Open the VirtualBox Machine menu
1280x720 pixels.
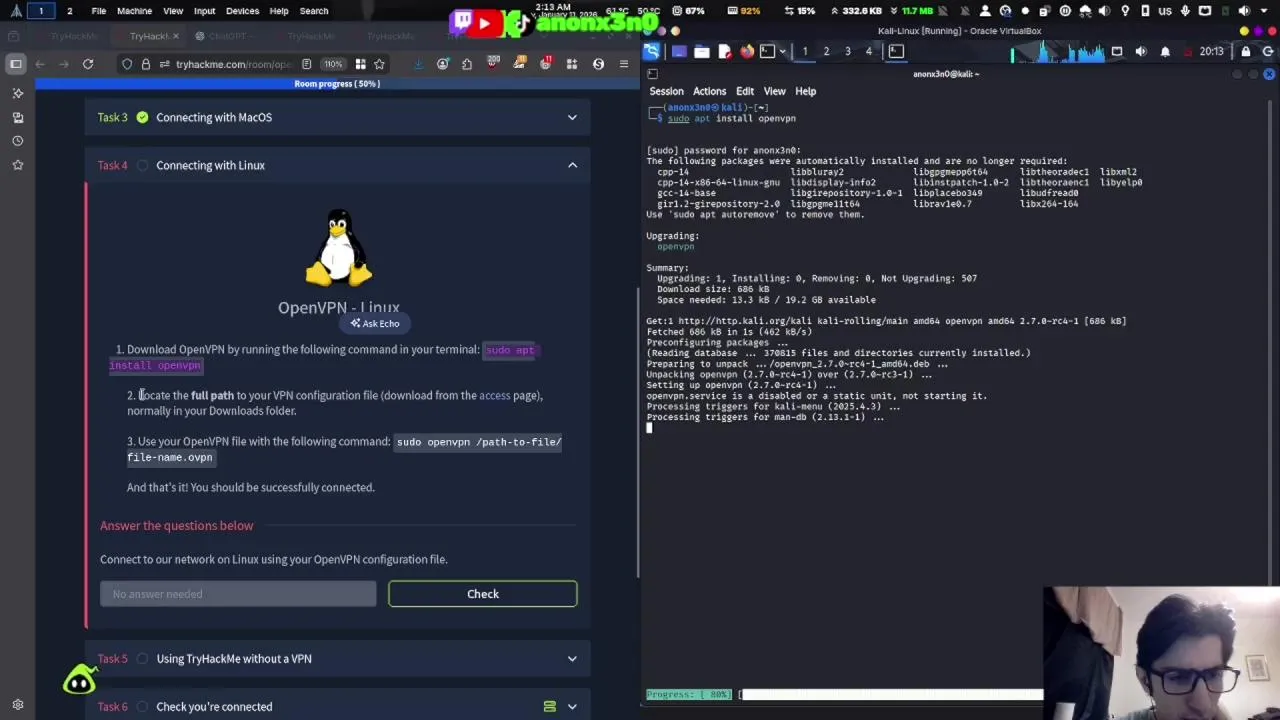point(134,11)
